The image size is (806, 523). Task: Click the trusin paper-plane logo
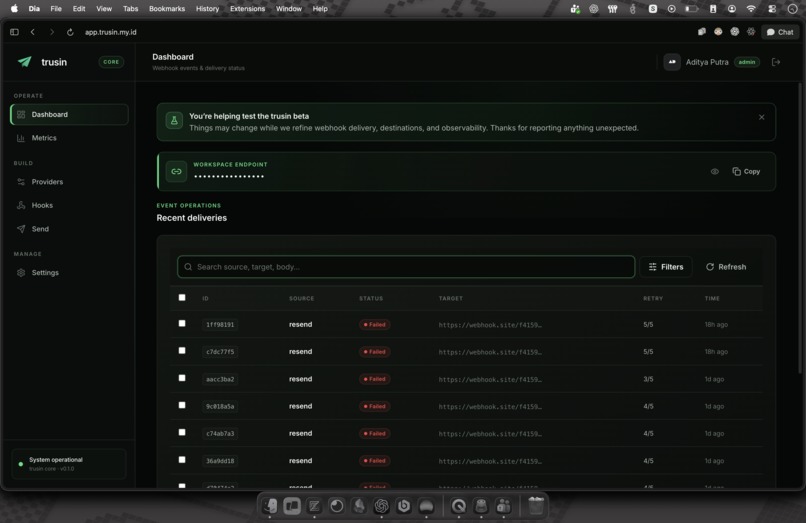point(24,62)
